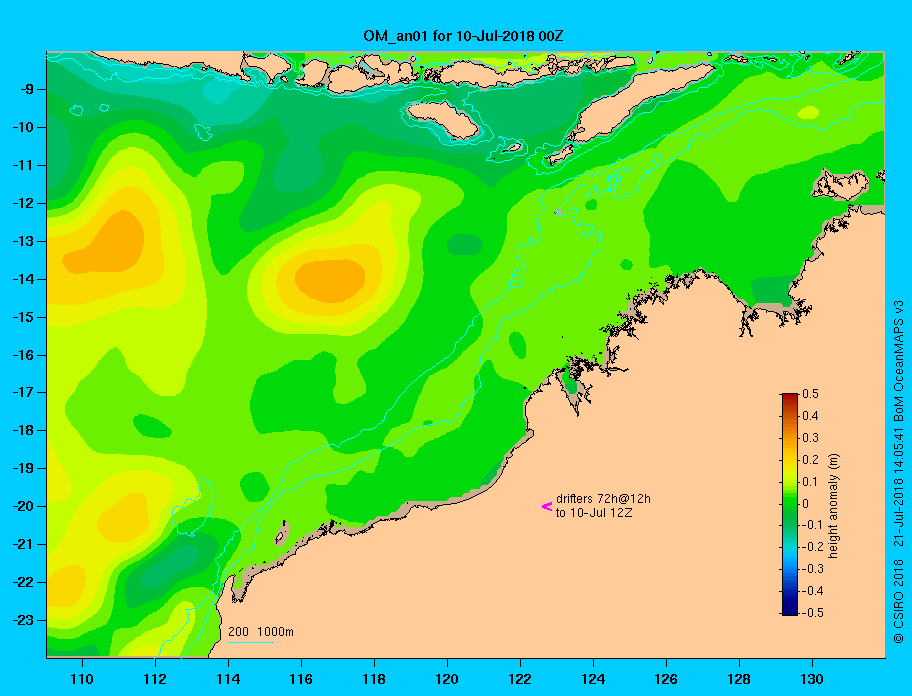
Task: Click latitude axis label '-17'
Action: coord(24,392)
